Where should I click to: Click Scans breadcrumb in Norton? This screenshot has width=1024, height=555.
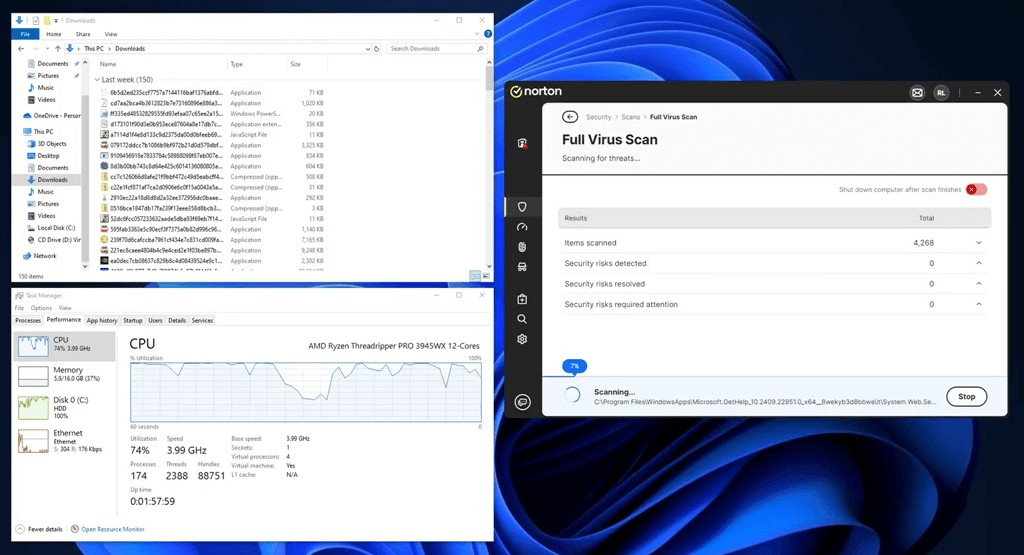630,117
